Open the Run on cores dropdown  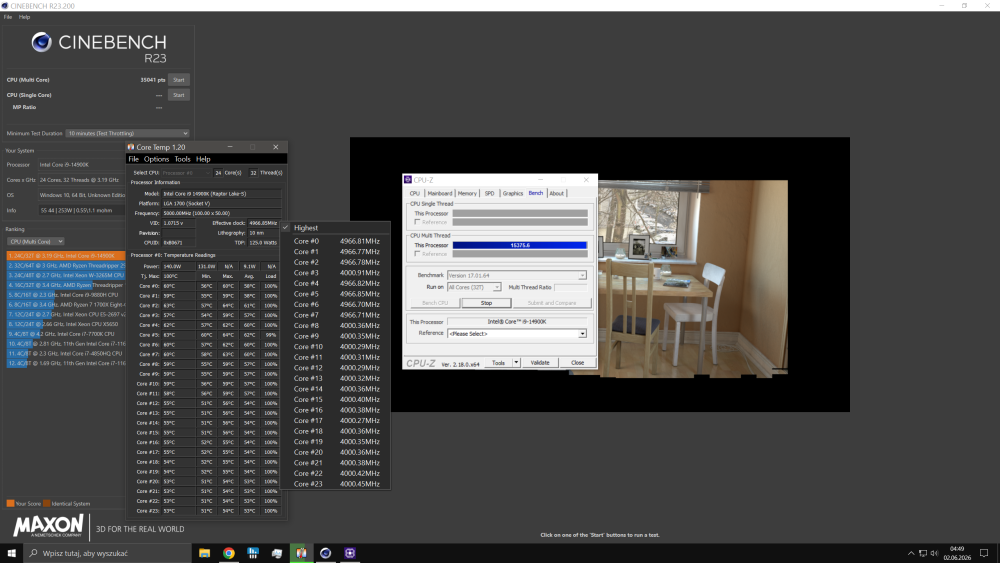(474, 287)
